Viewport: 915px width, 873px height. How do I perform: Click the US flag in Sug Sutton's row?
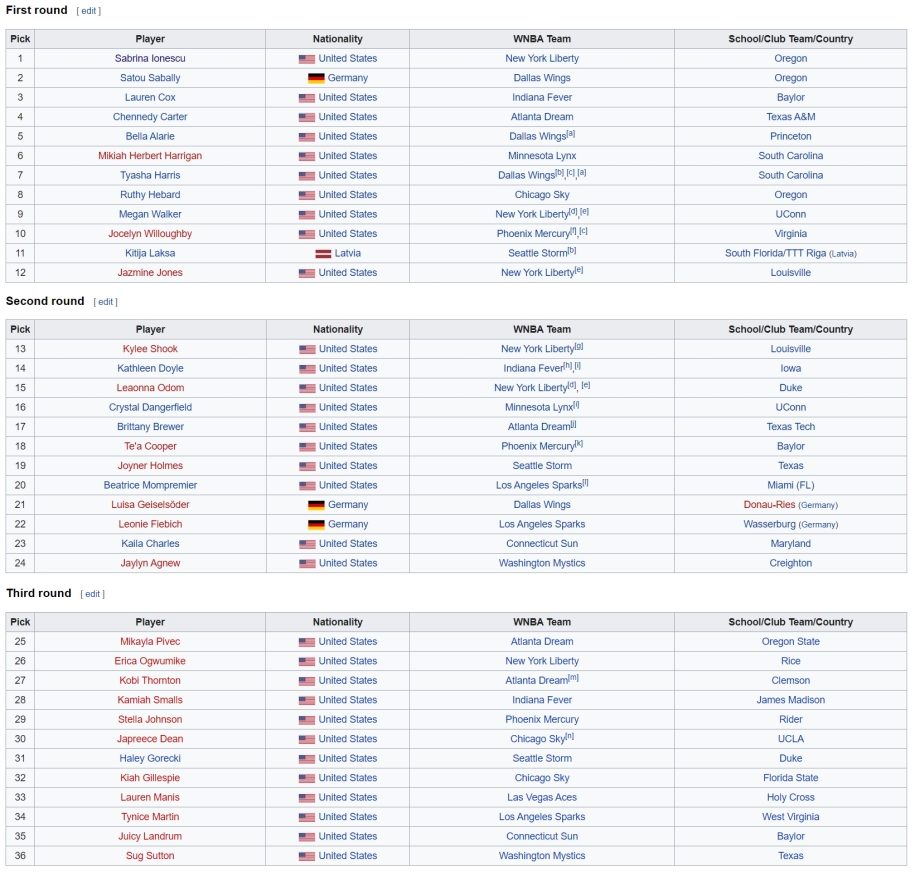(x=306, y=857)
